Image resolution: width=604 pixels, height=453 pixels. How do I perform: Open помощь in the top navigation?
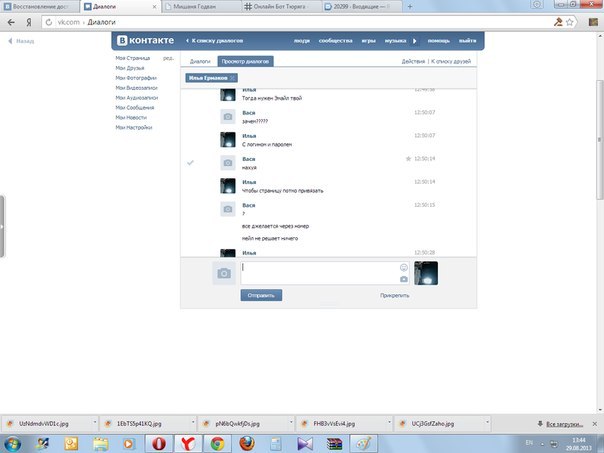coord(439,41)
